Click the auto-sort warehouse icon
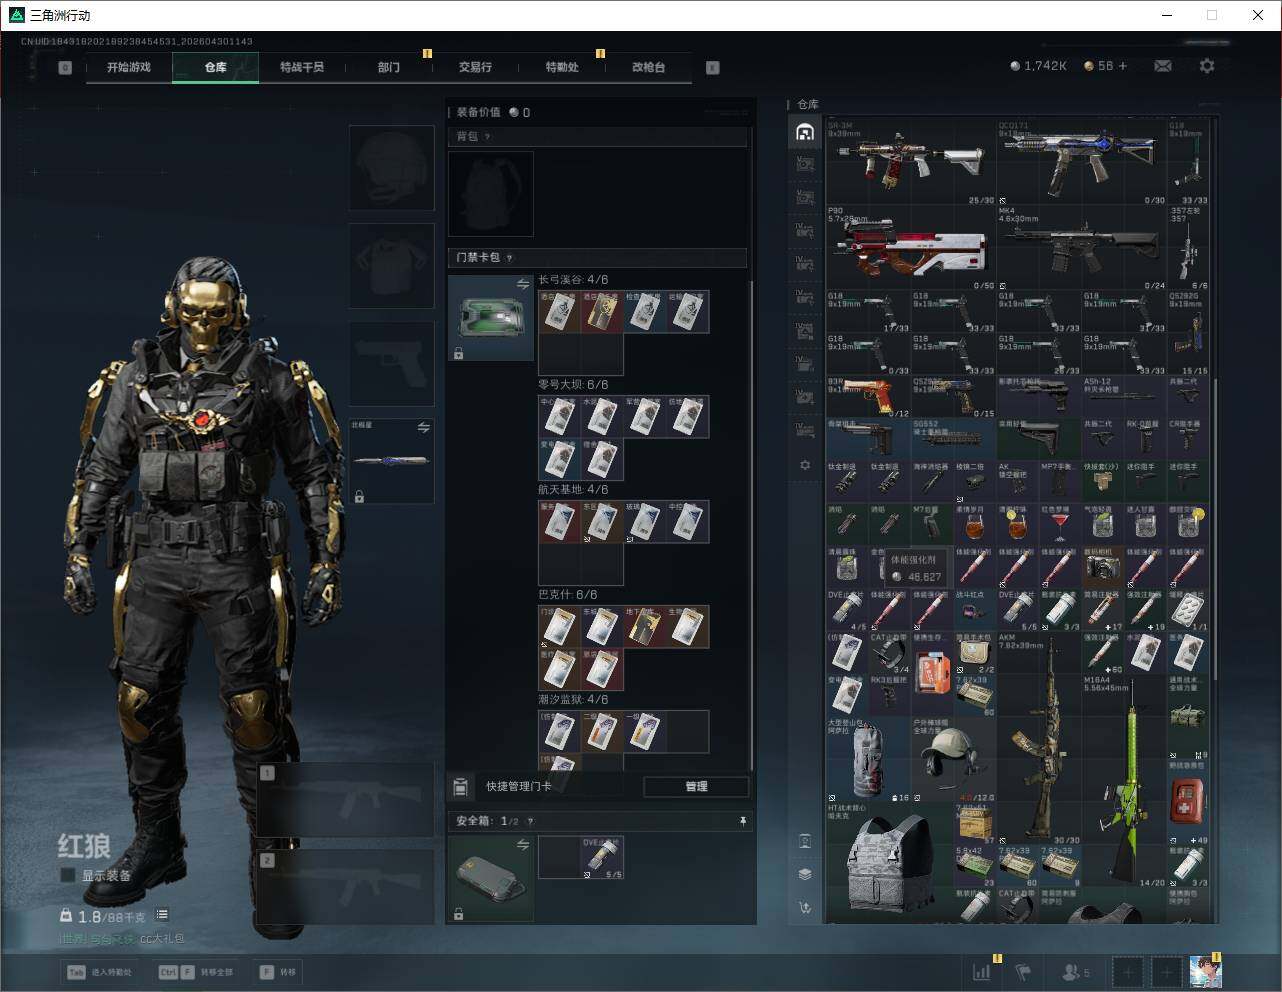 click(805, 908)
